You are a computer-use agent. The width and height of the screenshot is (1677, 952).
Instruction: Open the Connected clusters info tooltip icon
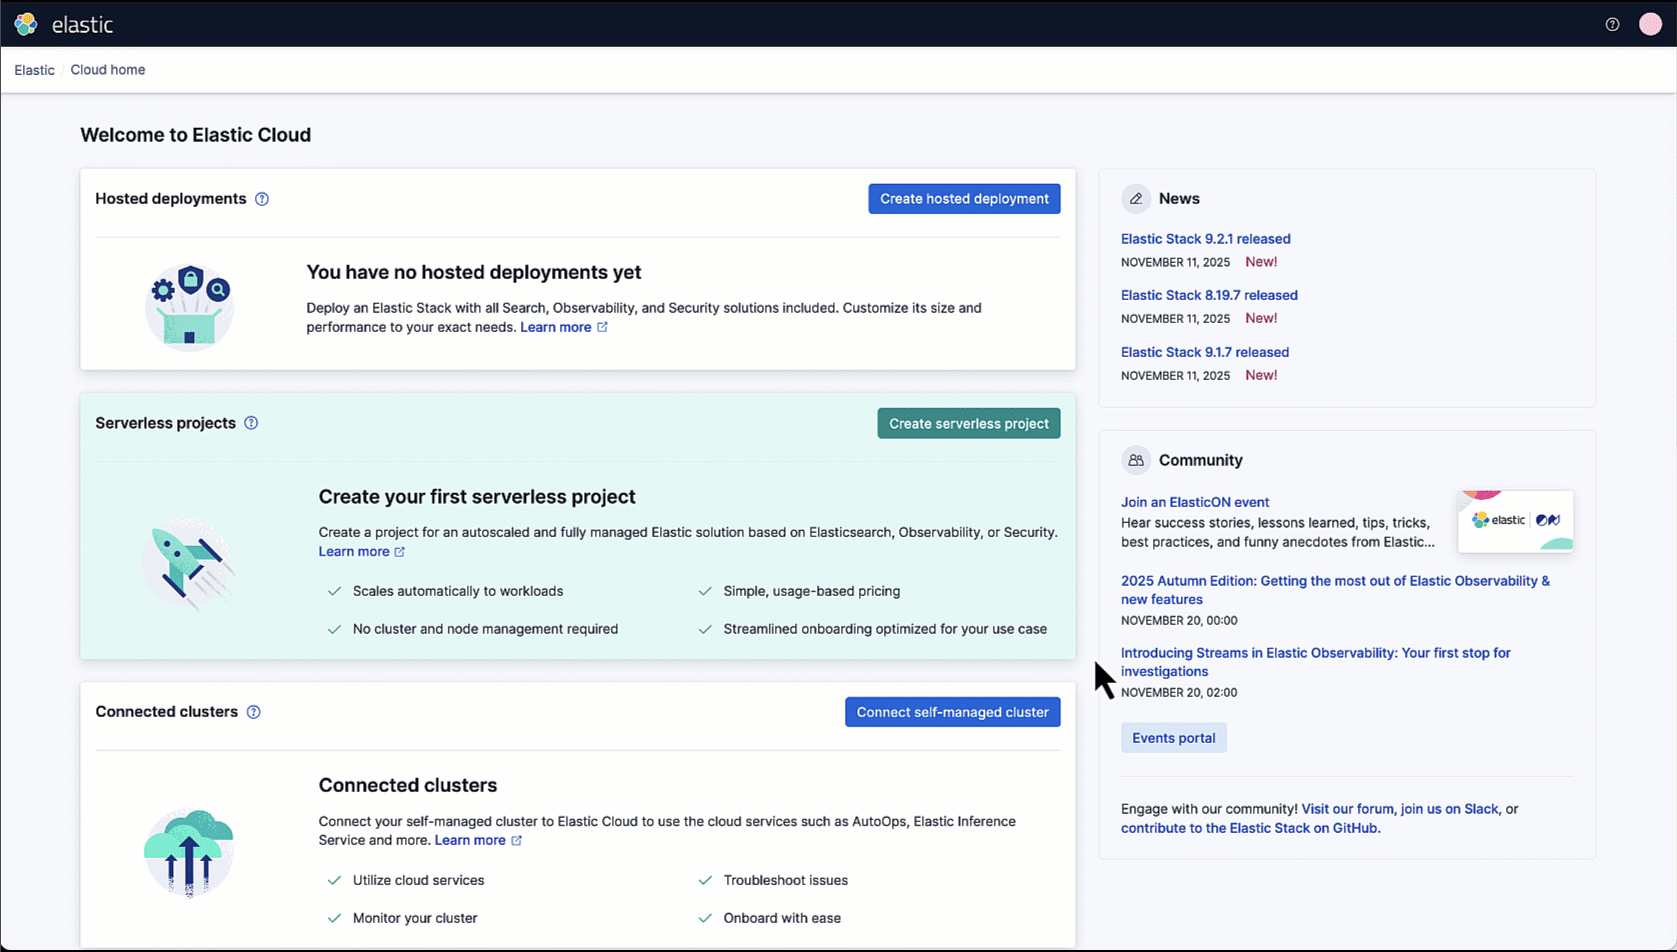click(x=254, y=712)
